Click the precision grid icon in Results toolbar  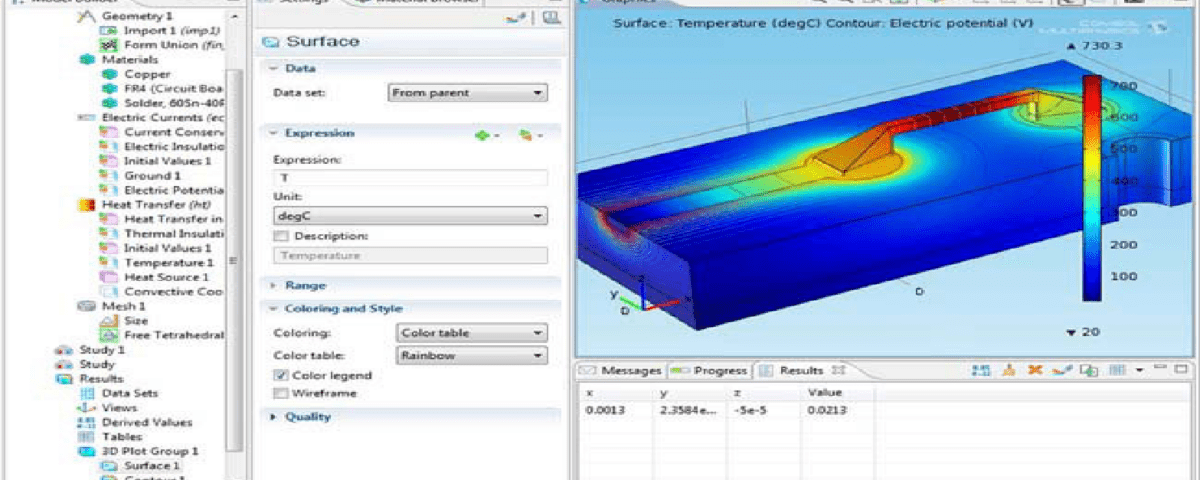[x=981, y=370]
